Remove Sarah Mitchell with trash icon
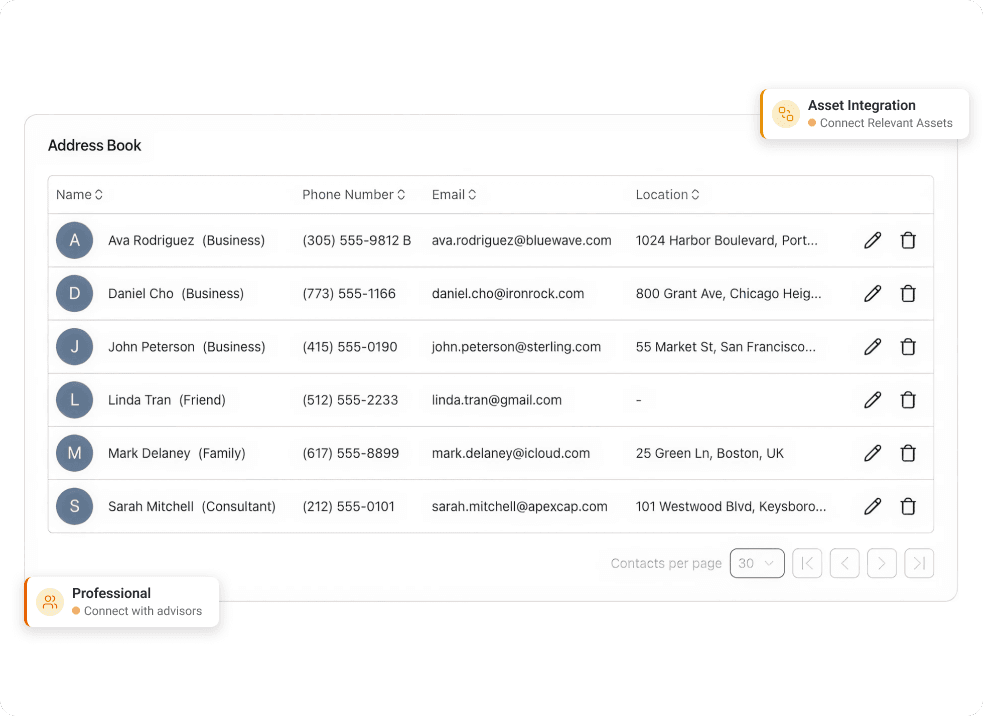 point(908,506)
